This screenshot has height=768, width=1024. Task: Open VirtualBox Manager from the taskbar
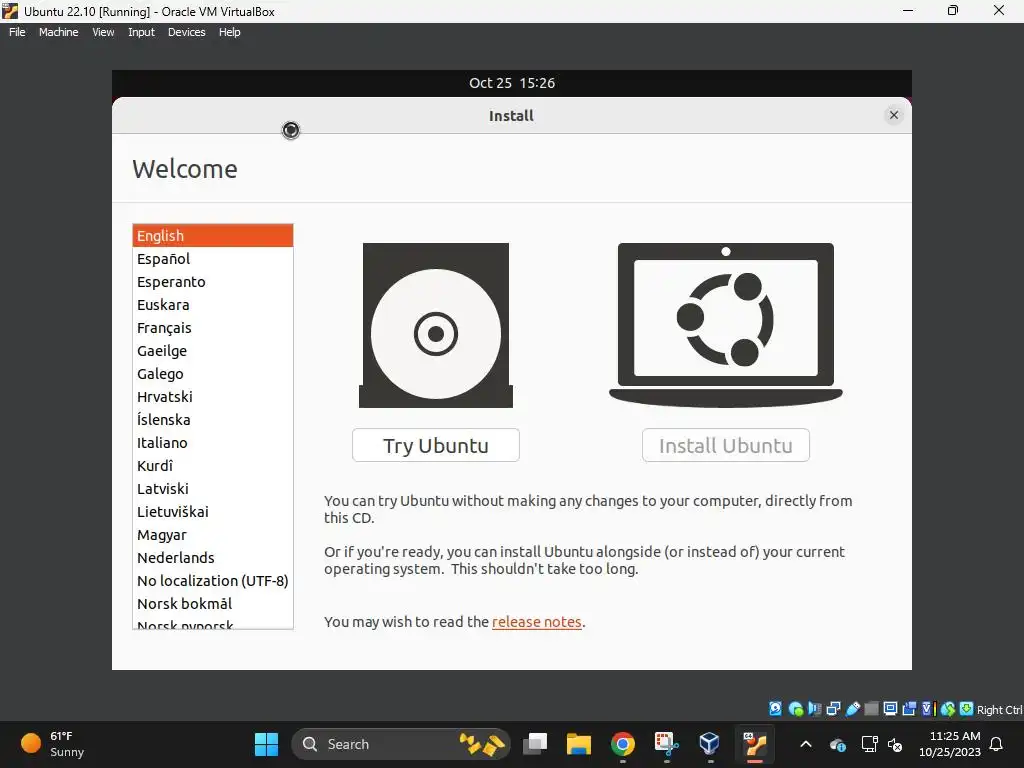point(709,744)
